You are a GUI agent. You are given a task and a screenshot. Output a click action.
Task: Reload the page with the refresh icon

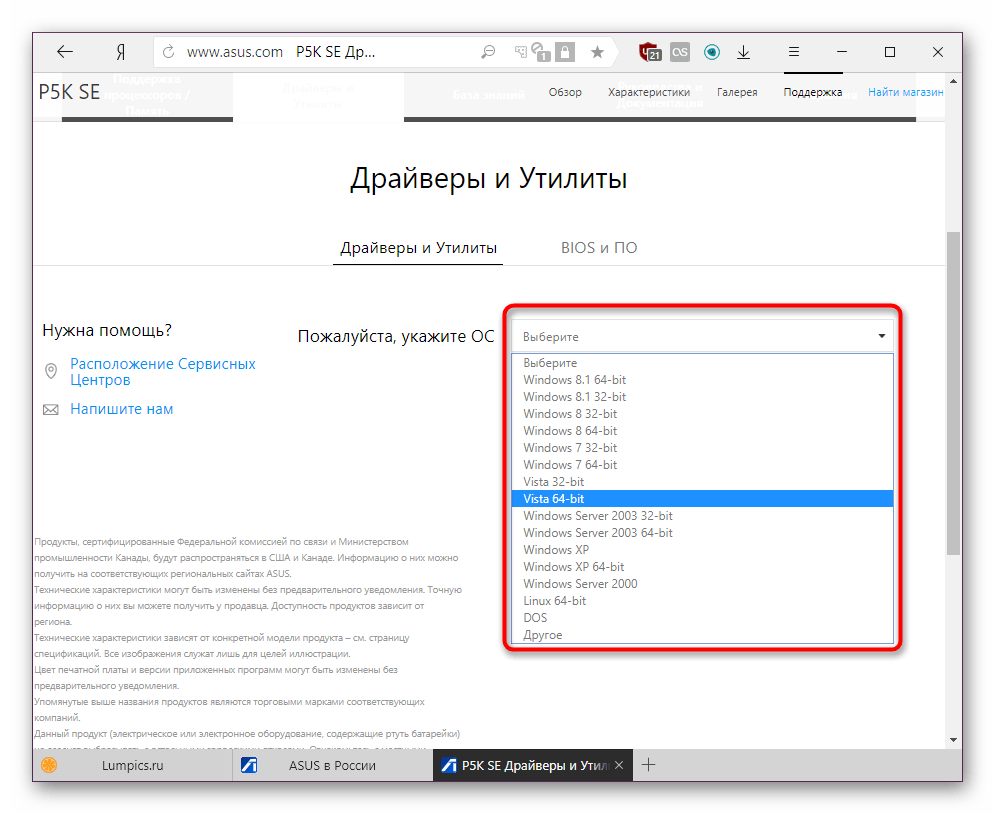click(x=168, y=52)
